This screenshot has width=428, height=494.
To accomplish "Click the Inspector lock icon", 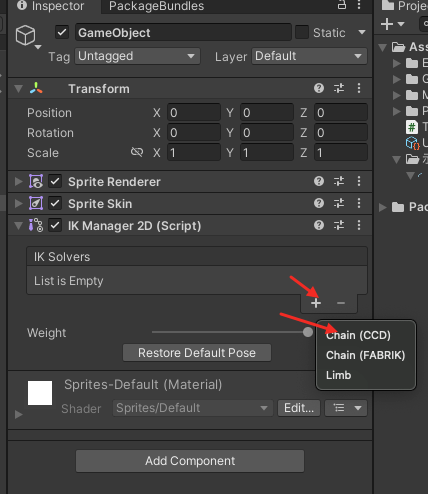I will point(342,5).
